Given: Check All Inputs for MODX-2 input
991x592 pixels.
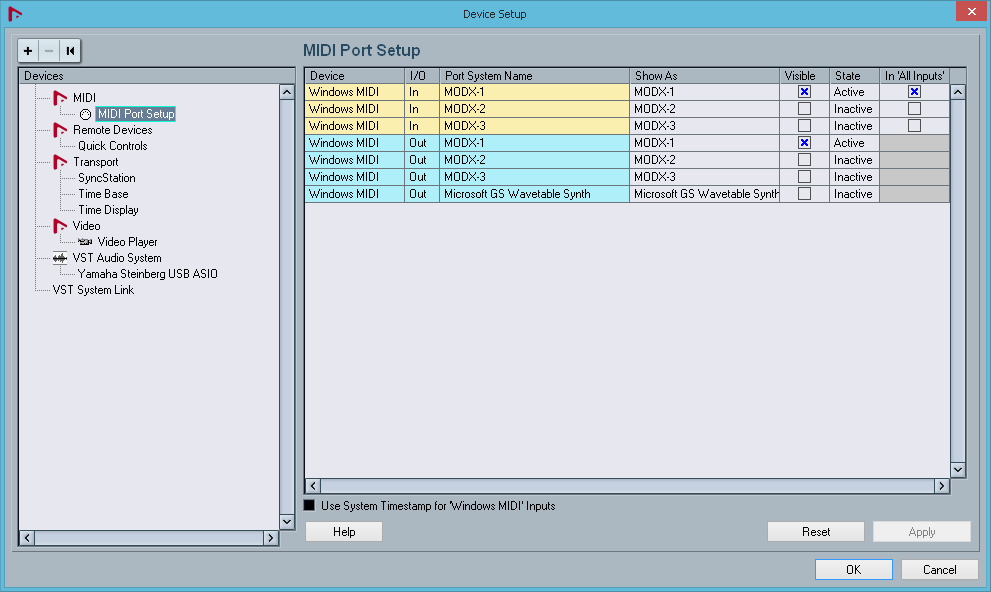Looking at the screenshot, I should [x=914, y=109].
